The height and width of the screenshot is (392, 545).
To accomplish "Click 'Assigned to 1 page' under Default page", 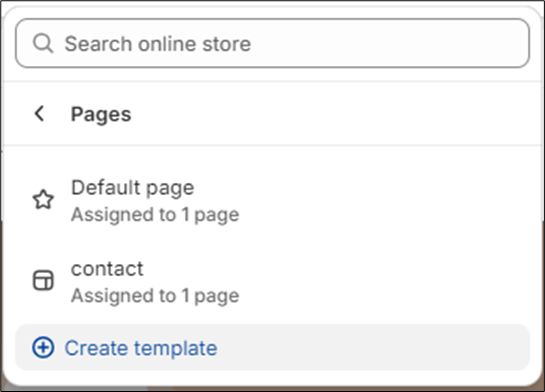I will point(155,214).
